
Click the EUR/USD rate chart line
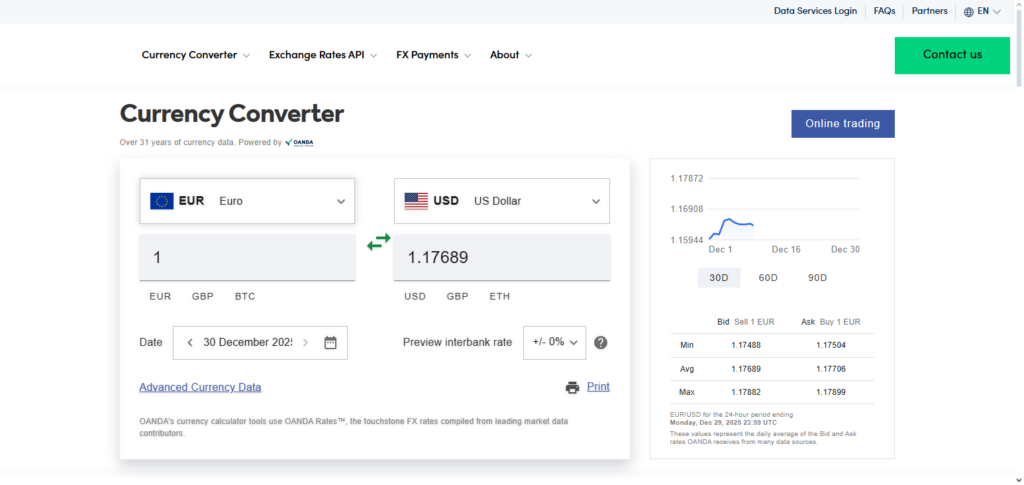[x=731, y=223]
